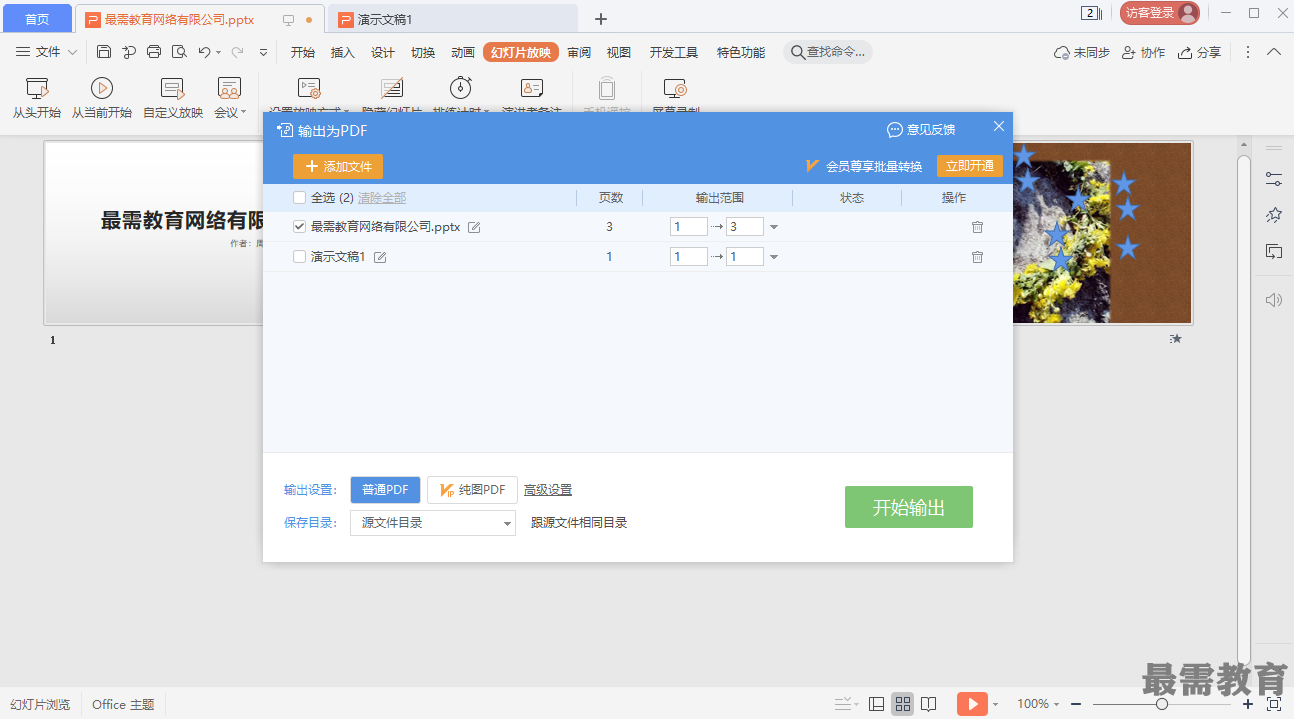Click zoom in plus button
1294x719 pixels.
(1247, 704)
